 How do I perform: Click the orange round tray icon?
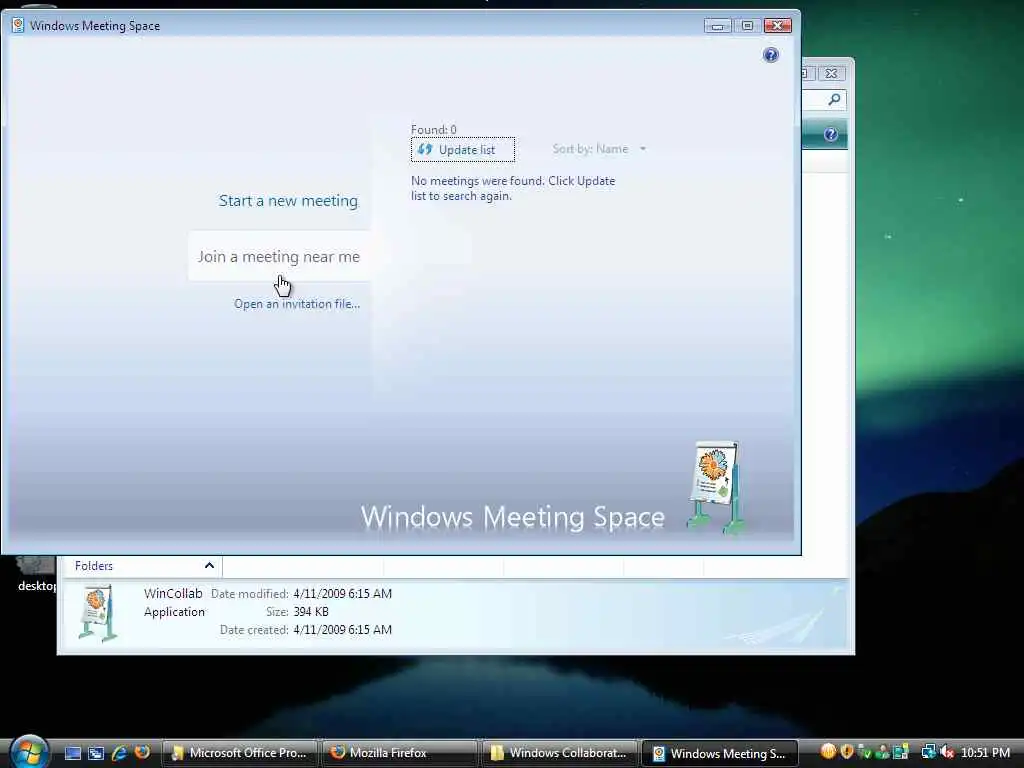(x=828, y=752)
